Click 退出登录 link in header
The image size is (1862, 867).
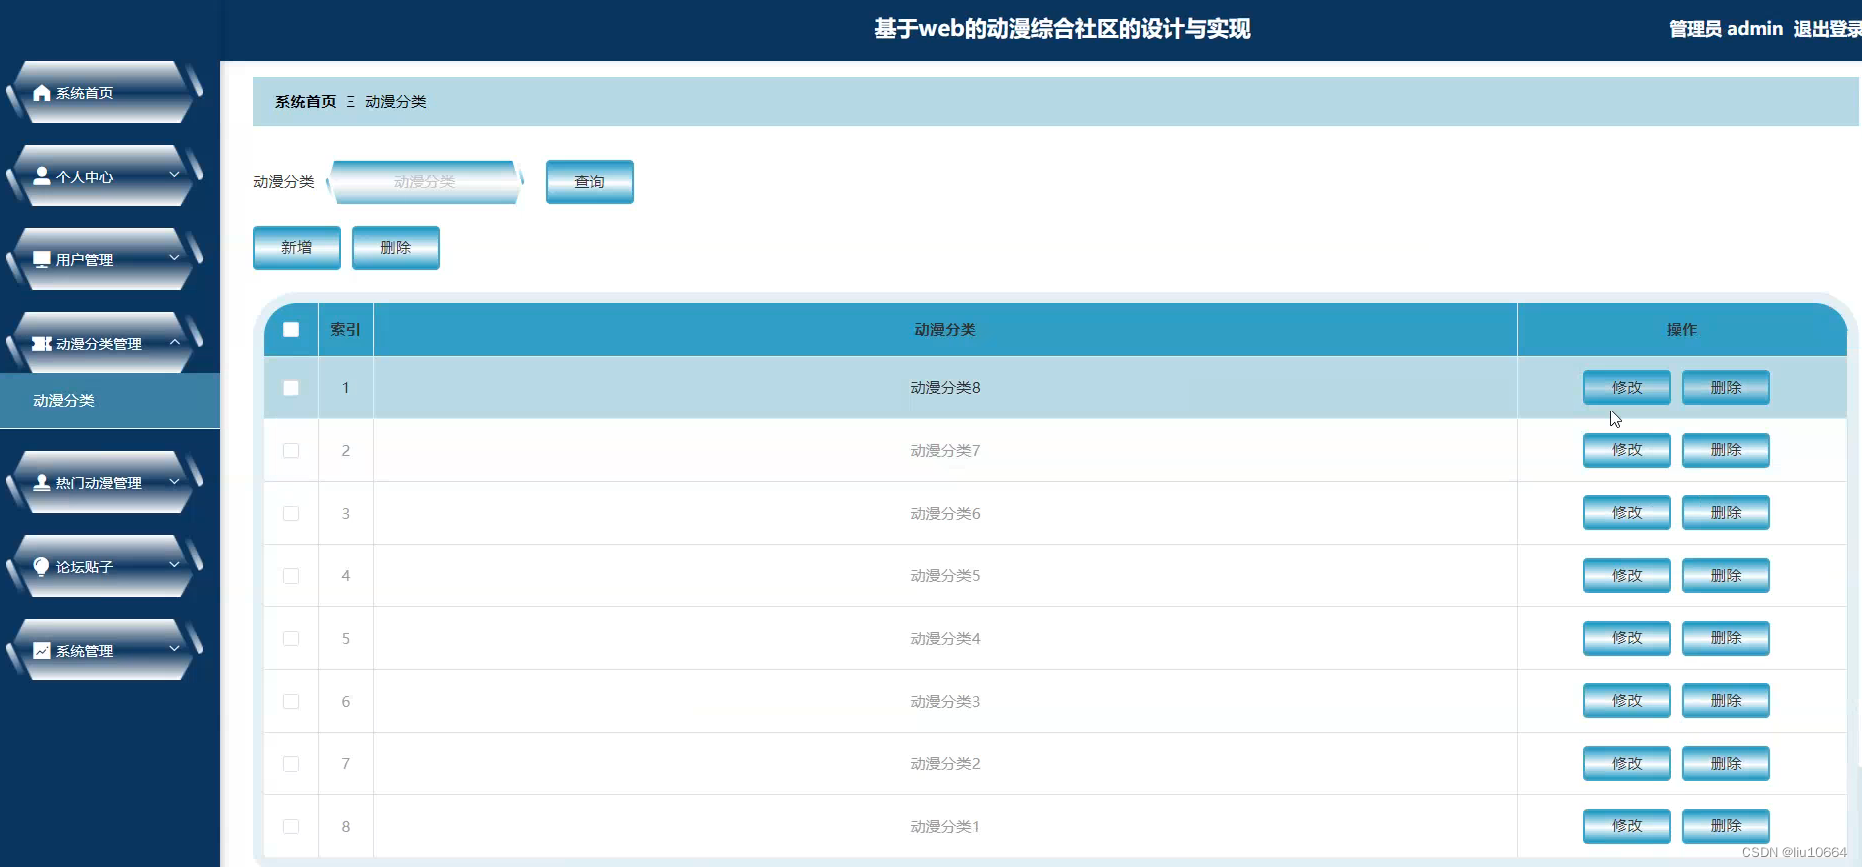tap(1827, 29)
